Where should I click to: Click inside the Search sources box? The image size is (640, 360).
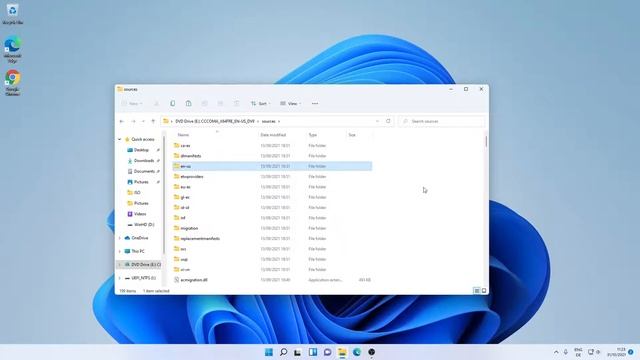[442, 121]
